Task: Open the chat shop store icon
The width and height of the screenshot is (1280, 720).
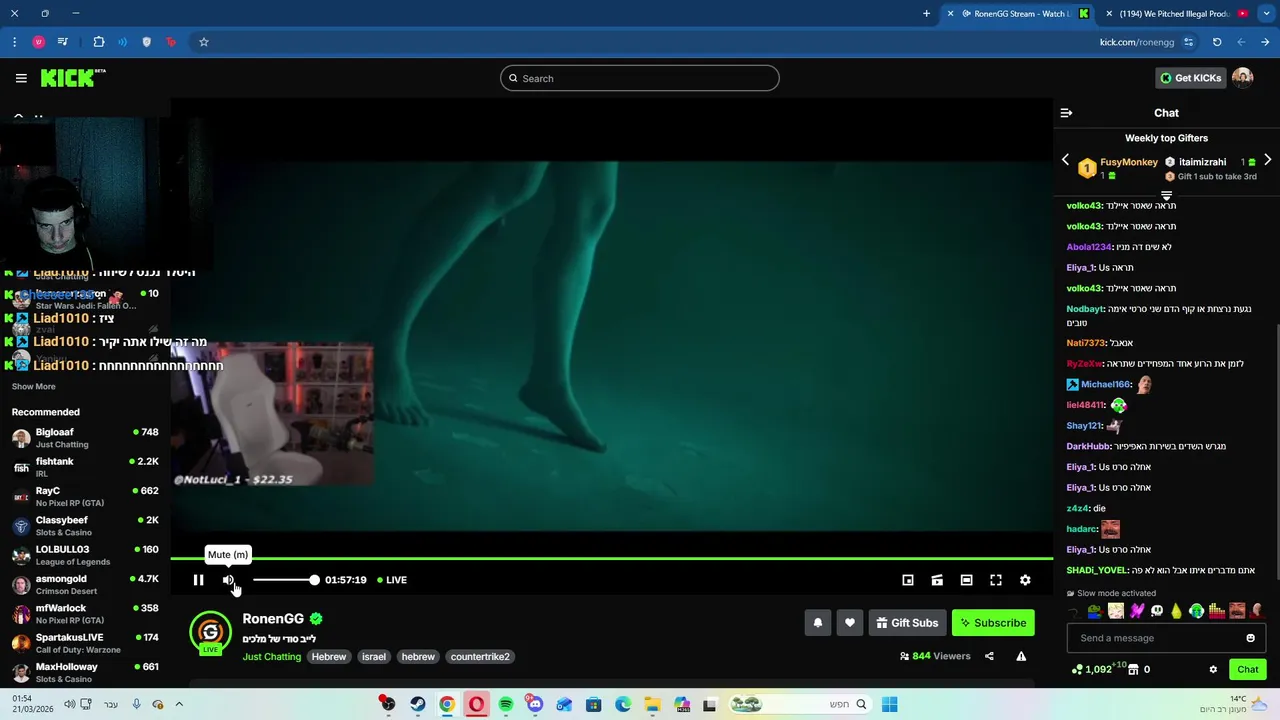Action: [1134, 670]
